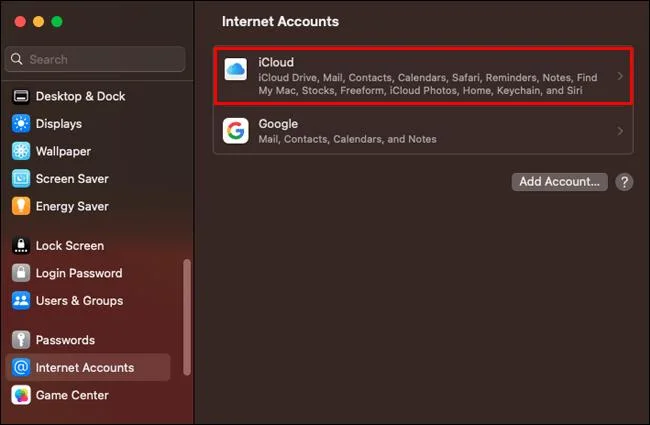650x425 pixels.
Task: Open Desktop & Dock settings label
Action: [80, 96]
